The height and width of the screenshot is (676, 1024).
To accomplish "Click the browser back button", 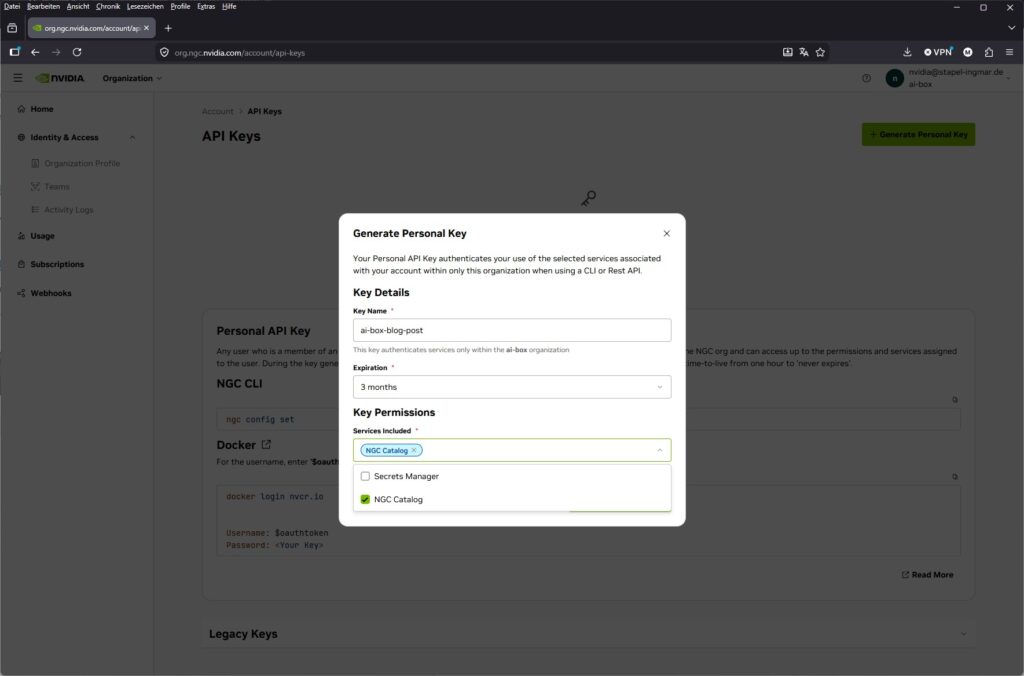I will (x=35, y=52).
